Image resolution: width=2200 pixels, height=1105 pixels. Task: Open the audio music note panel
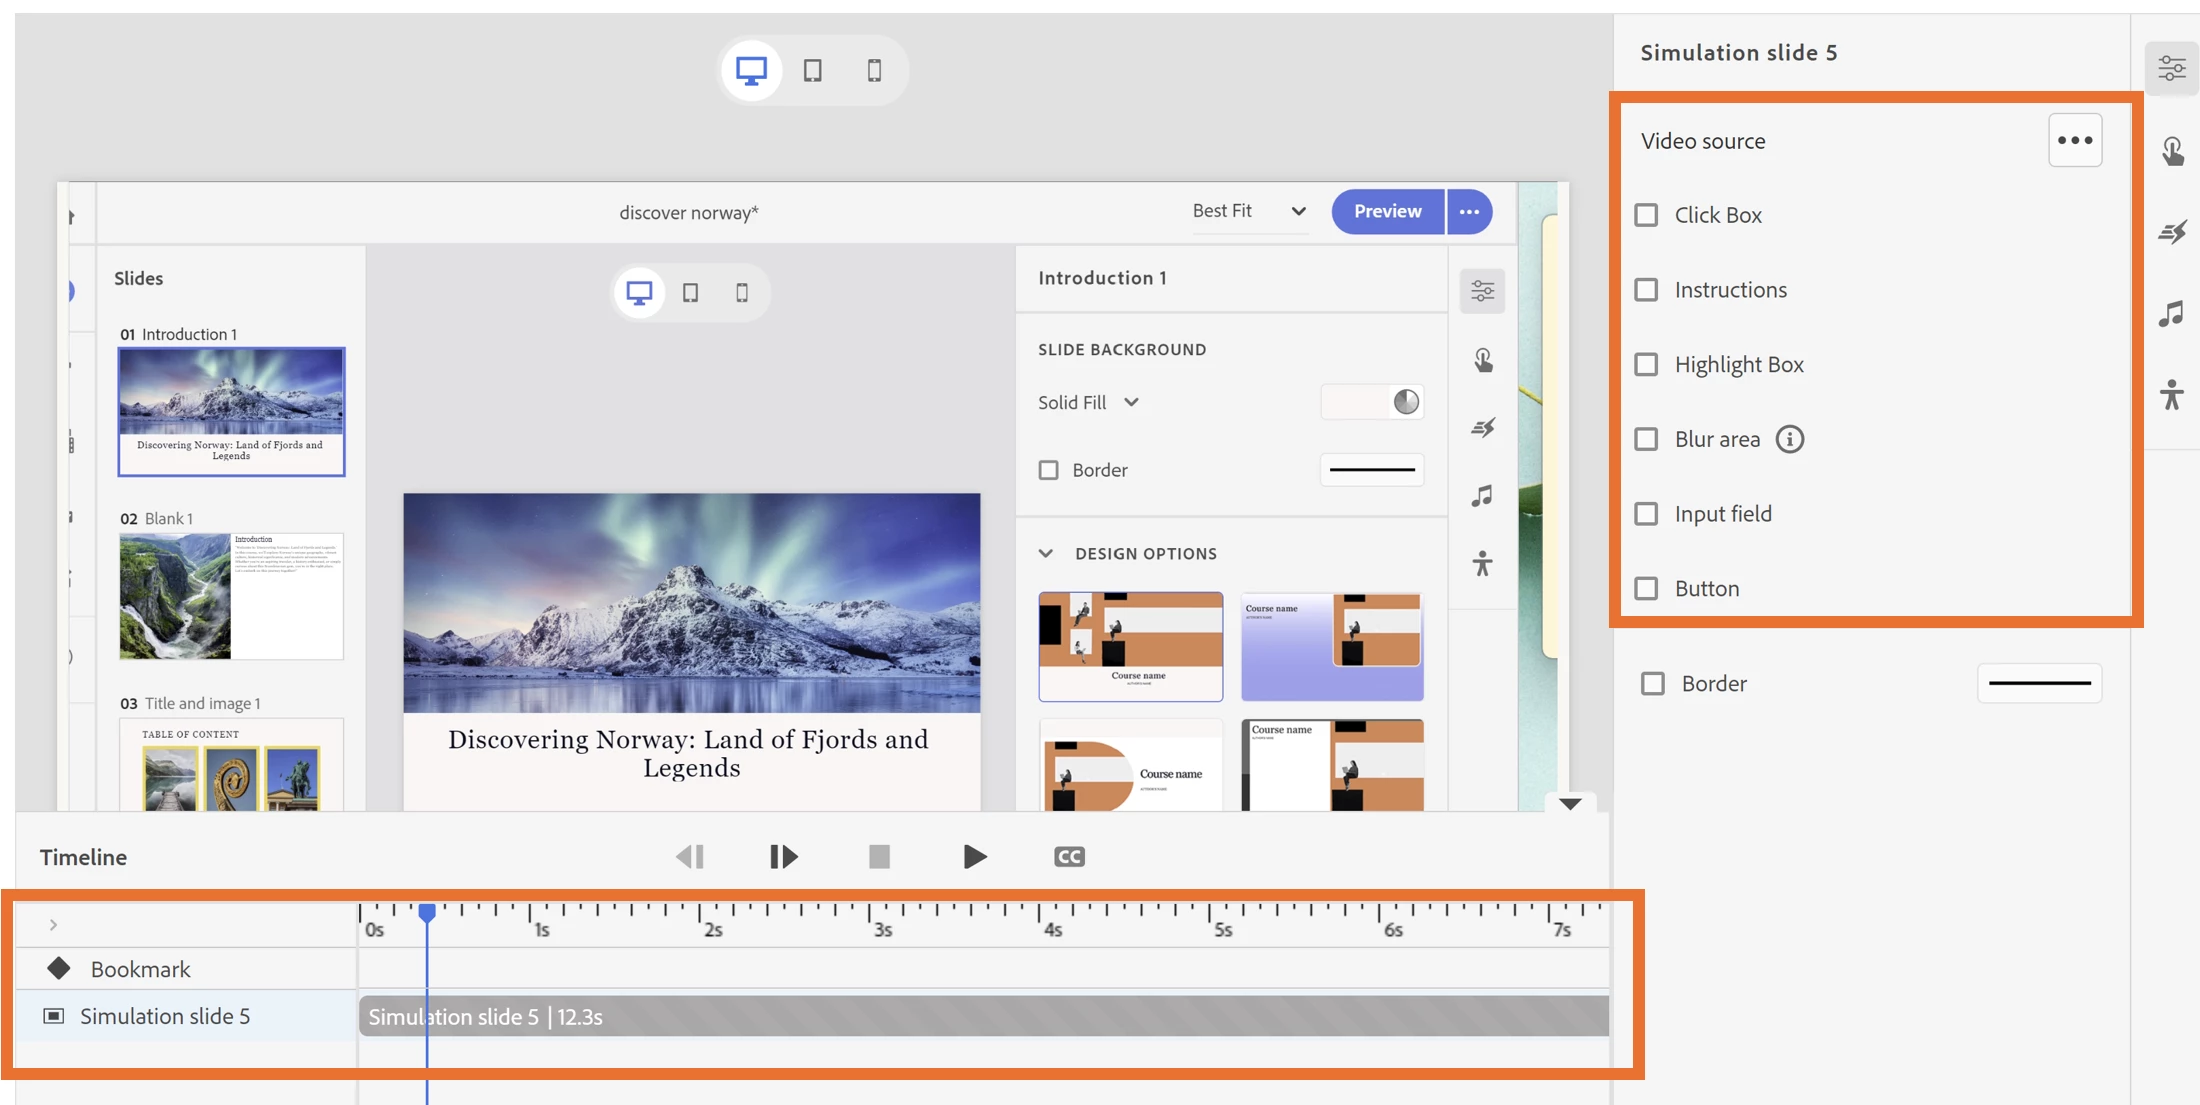click(2172, 314)
